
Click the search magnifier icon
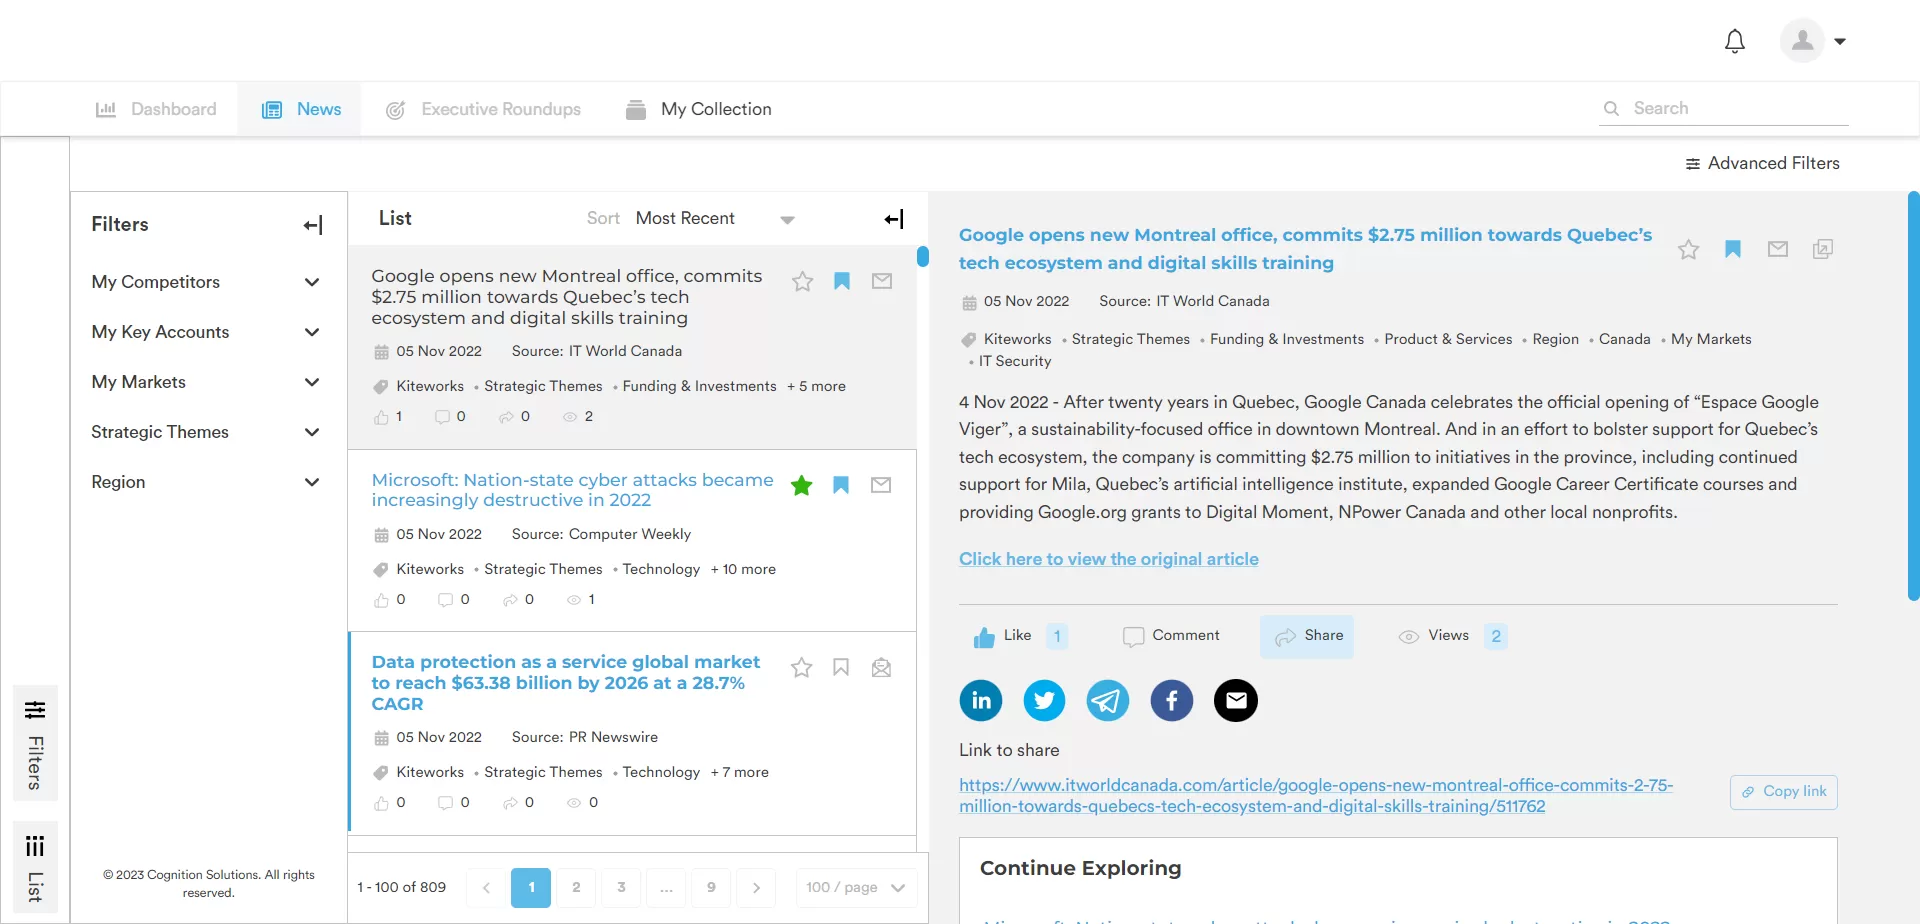coord(1611,108)
